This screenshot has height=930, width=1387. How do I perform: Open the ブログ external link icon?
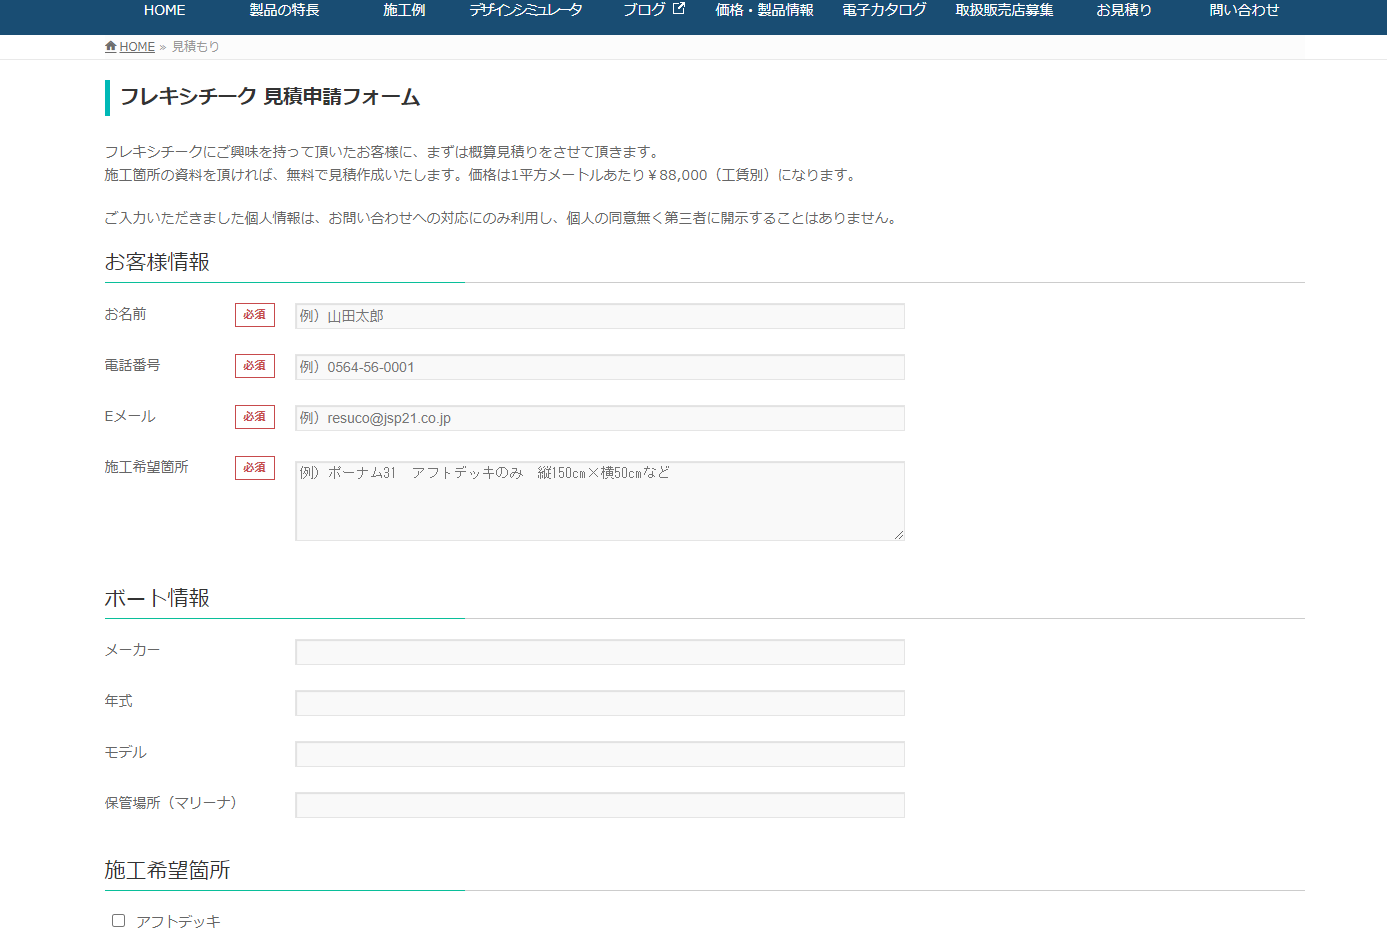[679, 9]
